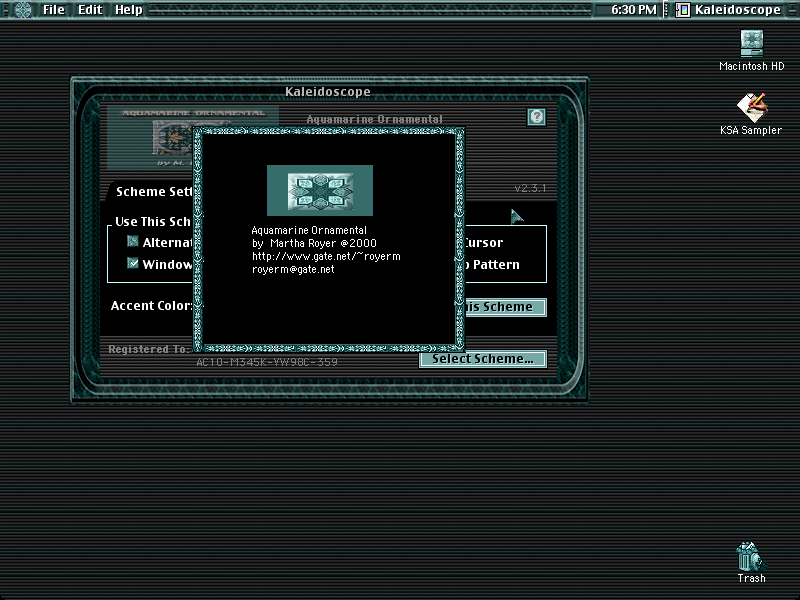Click the http://www.gate.net/~royerm URL text
The width and height of the screenshot is (800, 600).
coord(326,256)
